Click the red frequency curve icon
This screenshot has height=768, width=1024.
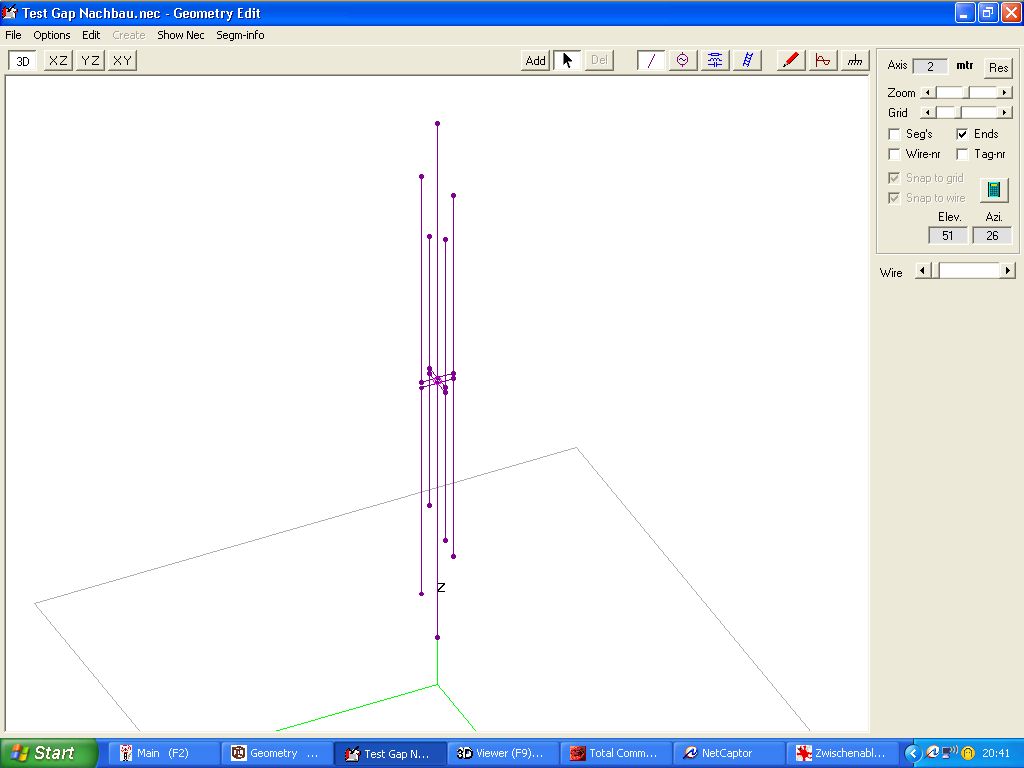coord(823,60)
